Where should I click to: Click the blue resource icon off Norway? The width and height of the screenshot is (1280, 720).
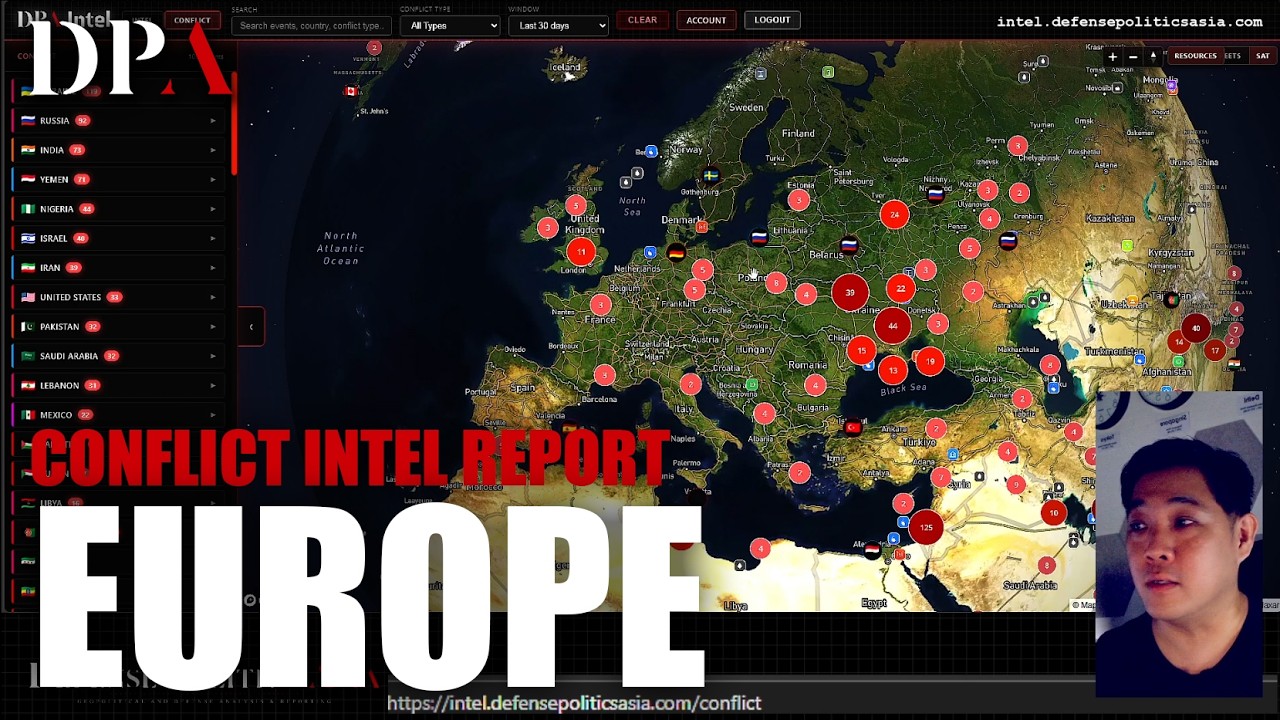[x=651, y=151]
